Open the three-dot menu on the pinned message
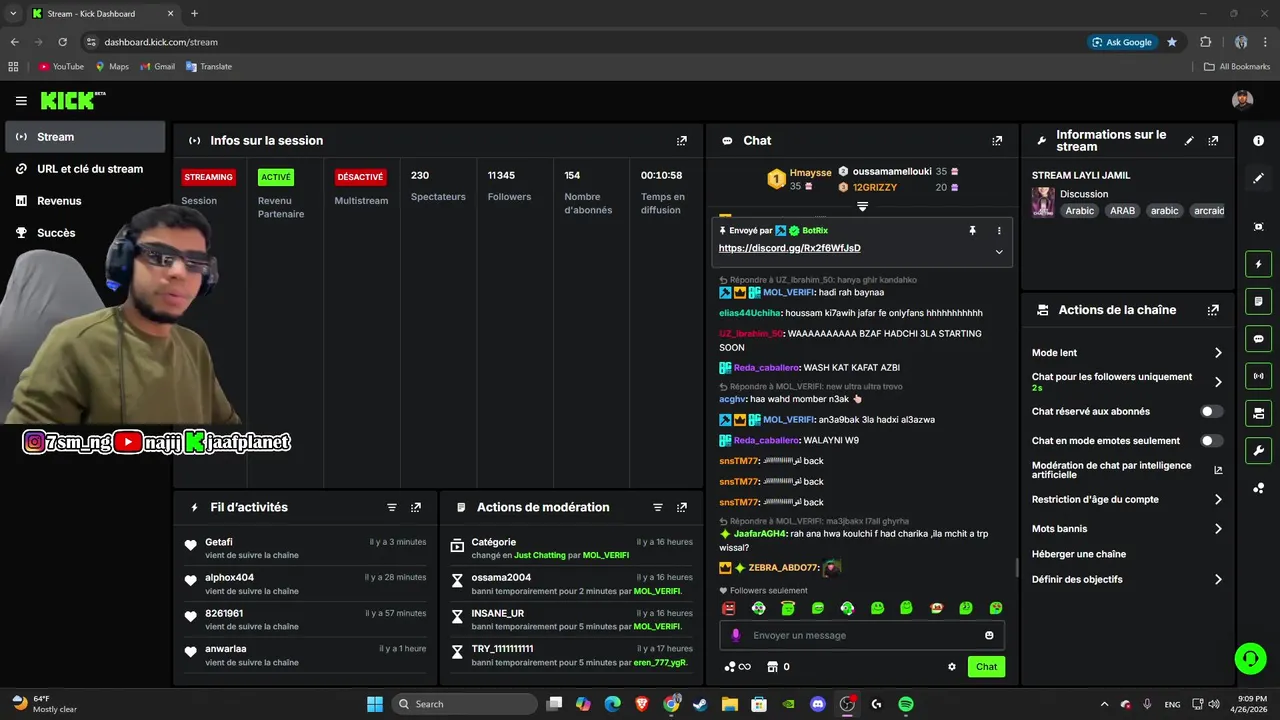 pos(999,231)
